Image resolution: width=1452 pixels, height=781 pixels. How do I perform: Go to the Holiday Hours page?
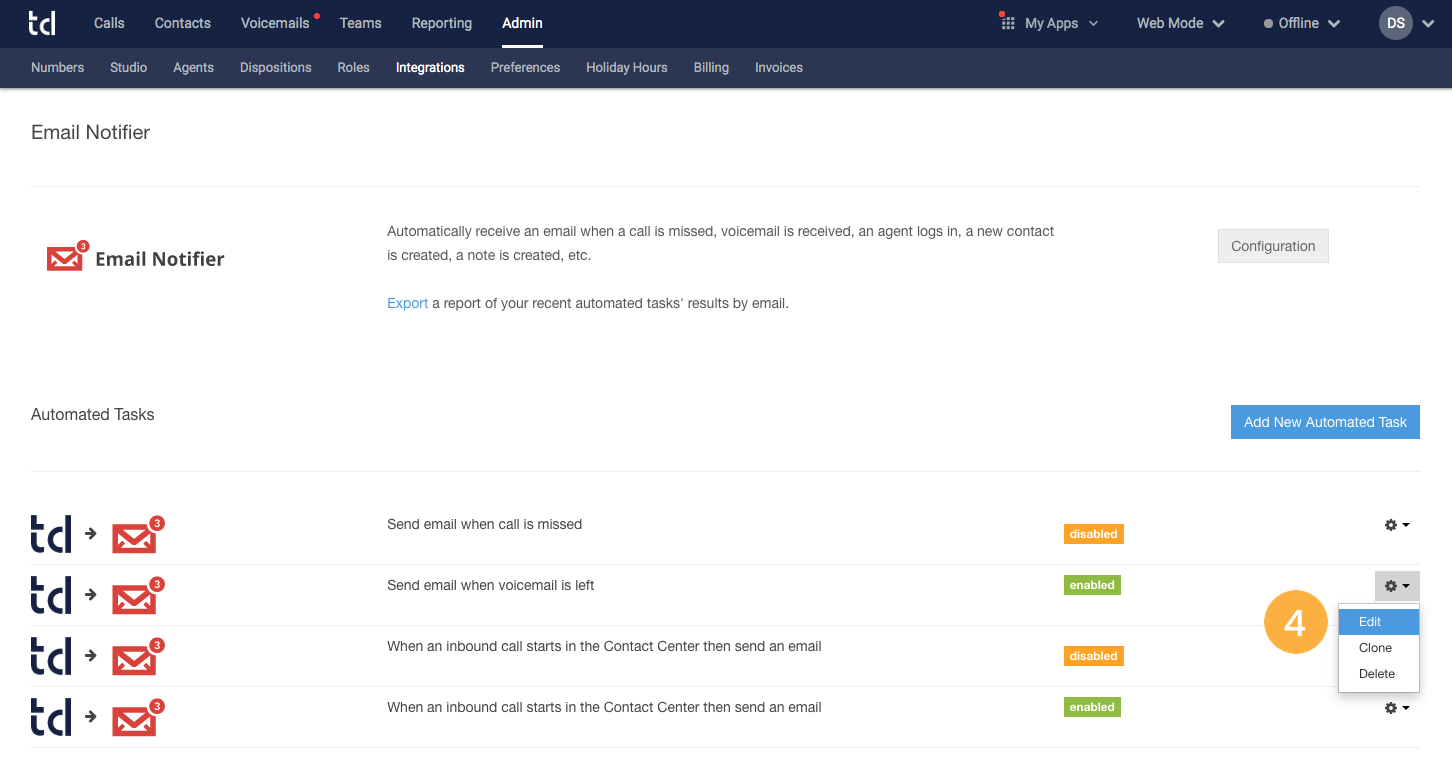627,68
